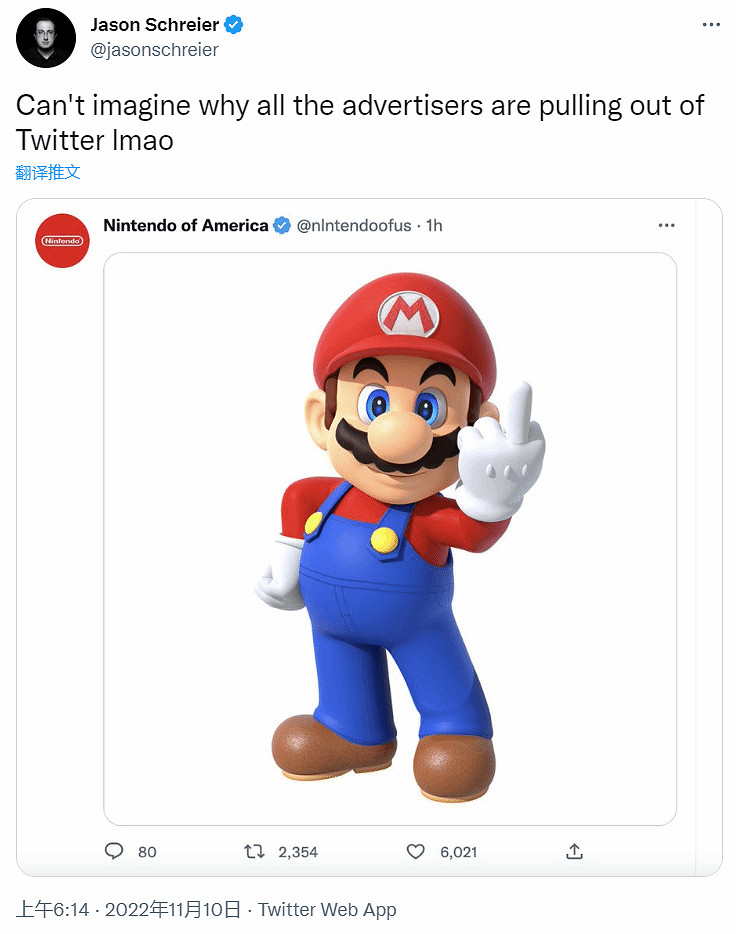Click the share upload icon
The image size is (736, 934).
coord(574,851)
